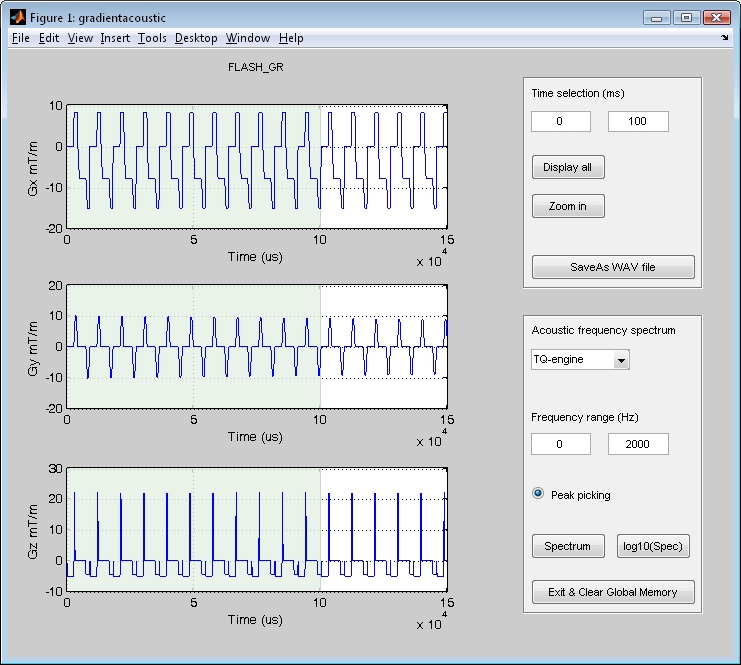The height and width of the screenshot is (665, 741).
Task: Open the Help menu
Action: (291, 38)
